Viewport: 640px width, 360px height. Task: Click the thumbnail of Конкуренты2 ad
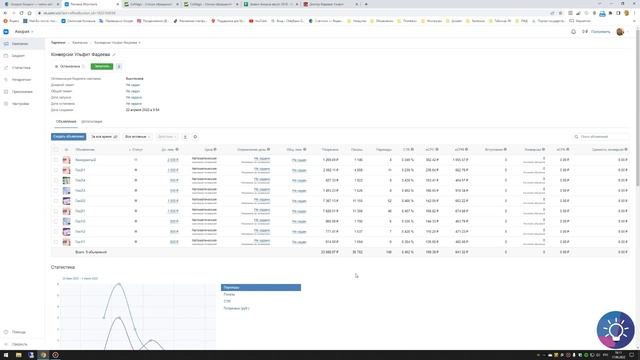point(67,160)
